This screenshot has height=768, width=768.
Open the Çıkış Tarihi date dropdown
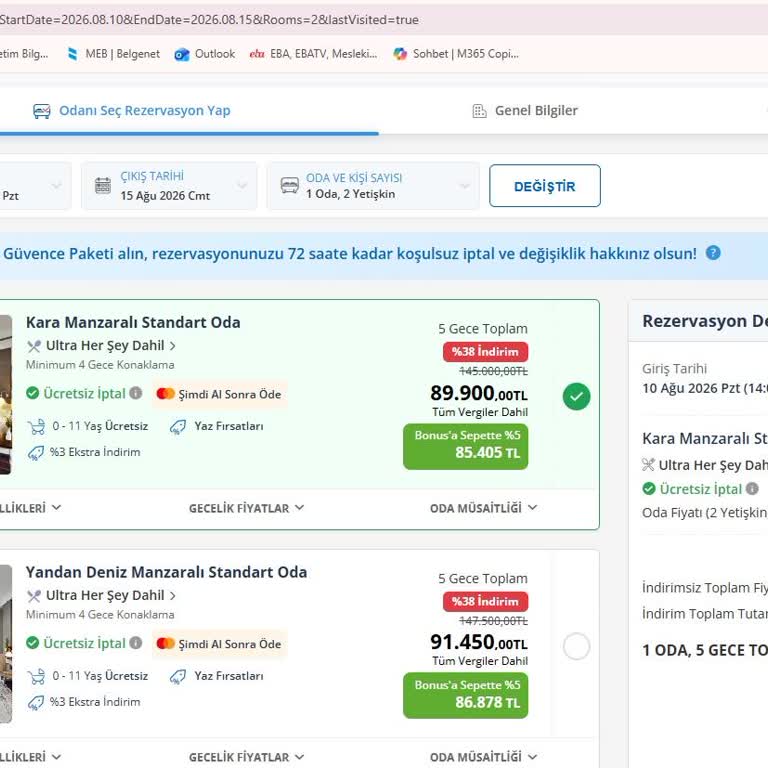point(169,186)
